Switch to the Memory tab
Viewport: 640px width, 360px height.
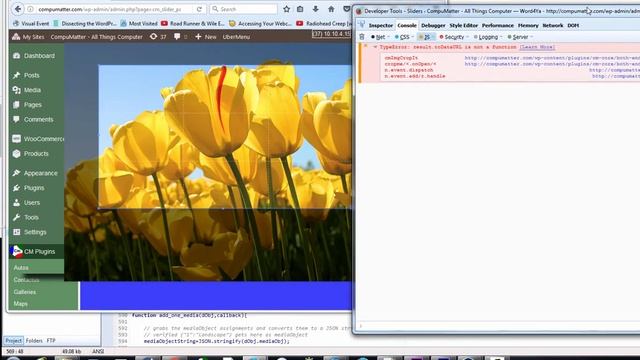click(528, 25)
